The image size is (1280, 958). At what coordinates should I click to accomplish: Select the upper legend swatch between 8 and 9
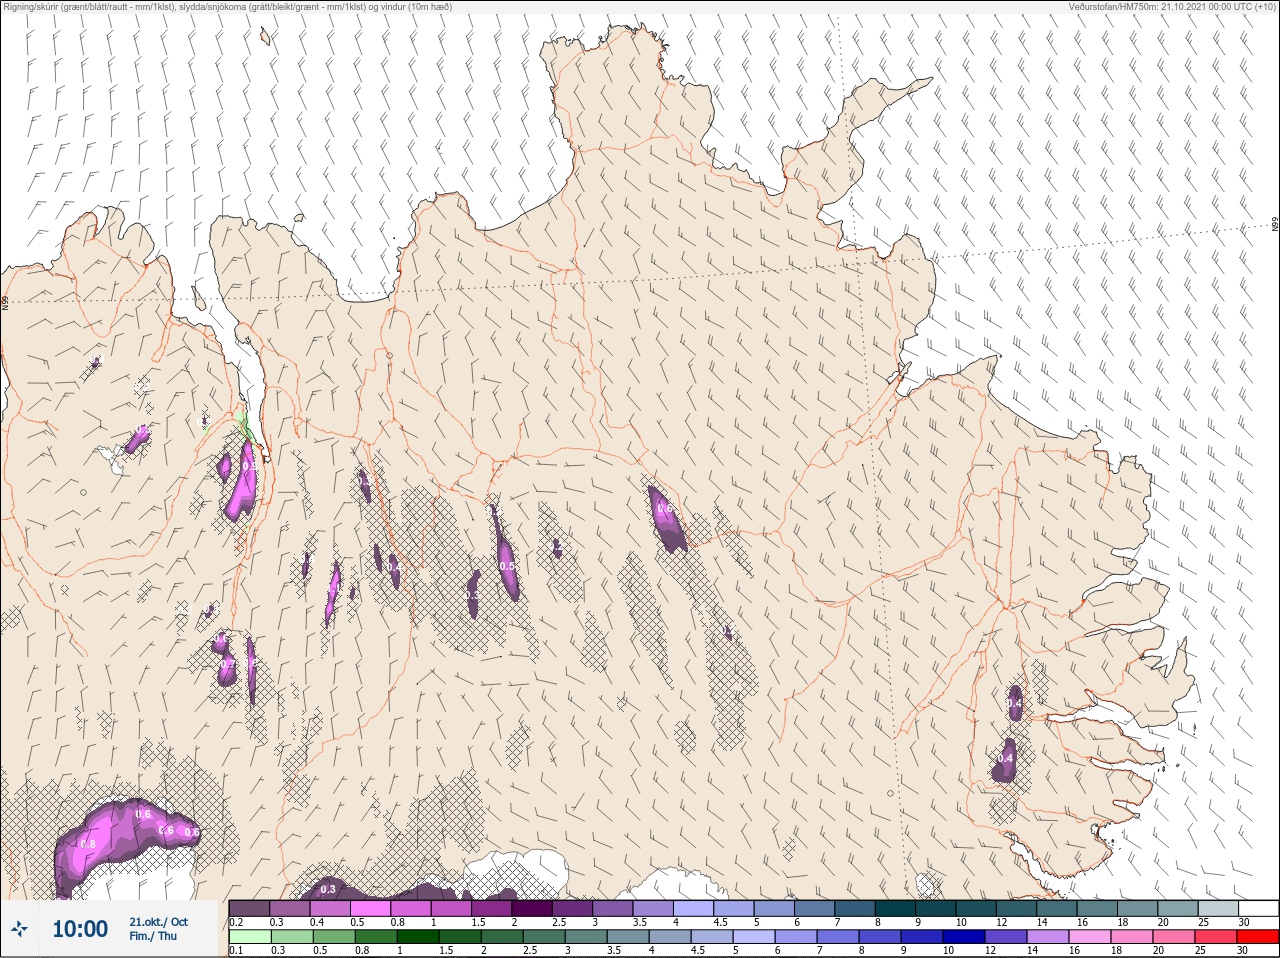pos(895,908)
